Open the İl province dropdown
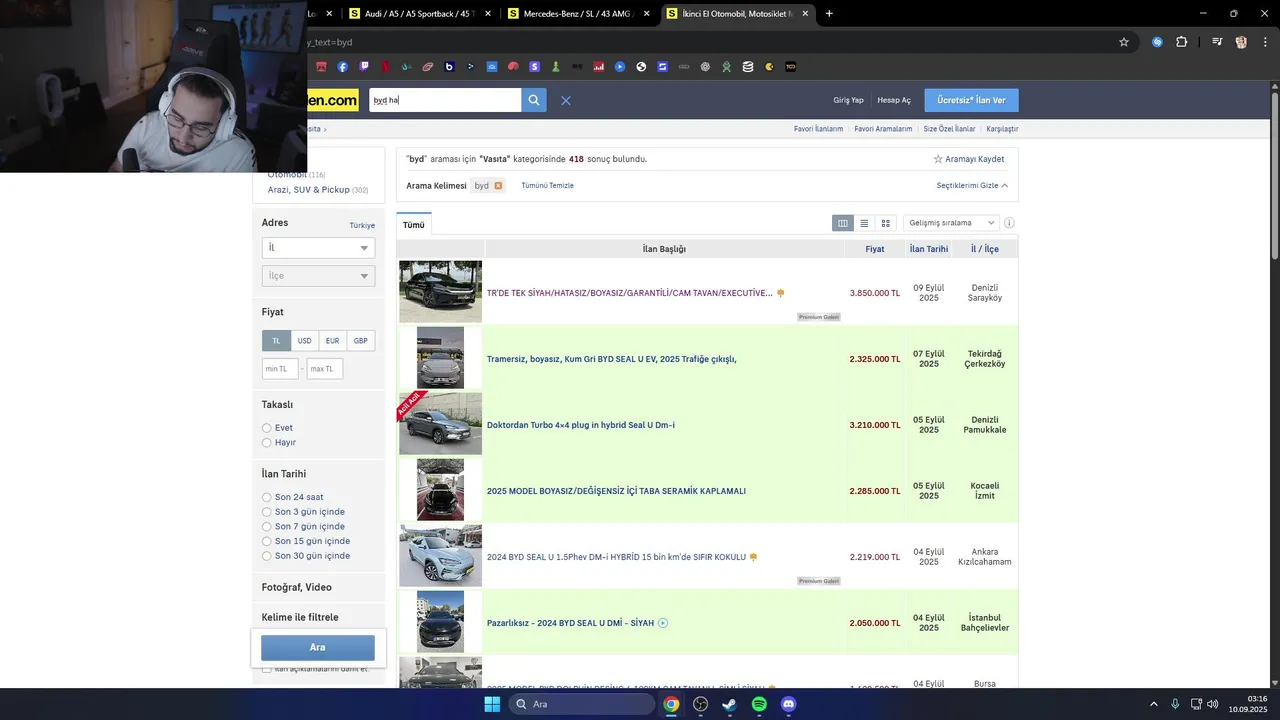This screenshot has width=1280, height=720. coord(318,248)
